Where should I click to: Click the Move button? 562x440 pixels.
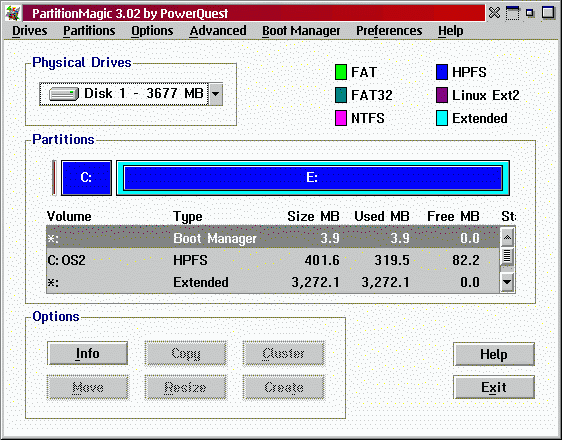[87, 387]
